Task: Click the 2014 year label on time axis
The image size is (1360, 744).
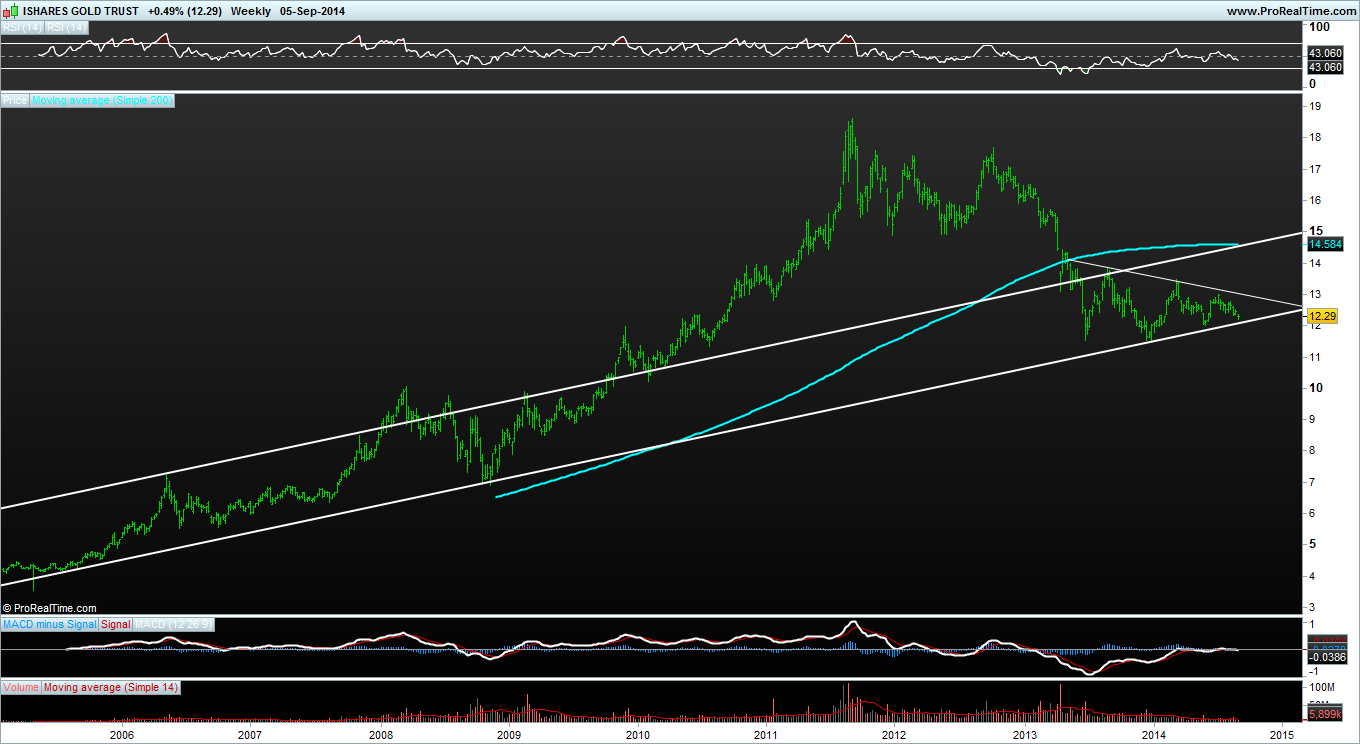Action: 1154,735
